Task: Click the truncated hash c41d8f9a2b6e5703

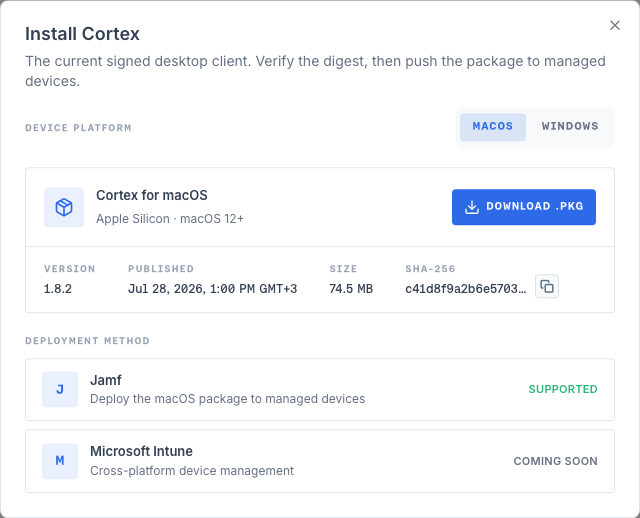Action: click(466, 289)
